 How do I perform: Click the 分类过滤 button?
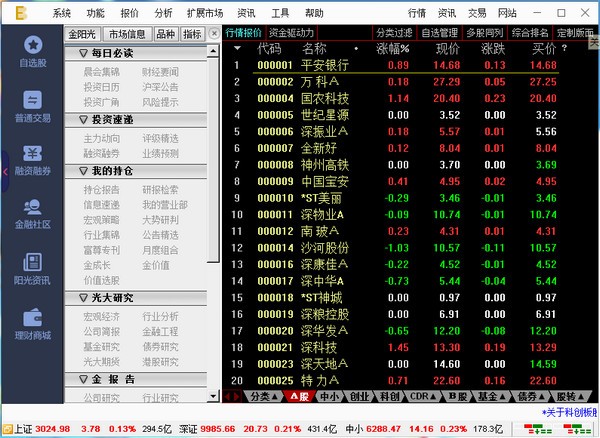[x=393, y=33]
